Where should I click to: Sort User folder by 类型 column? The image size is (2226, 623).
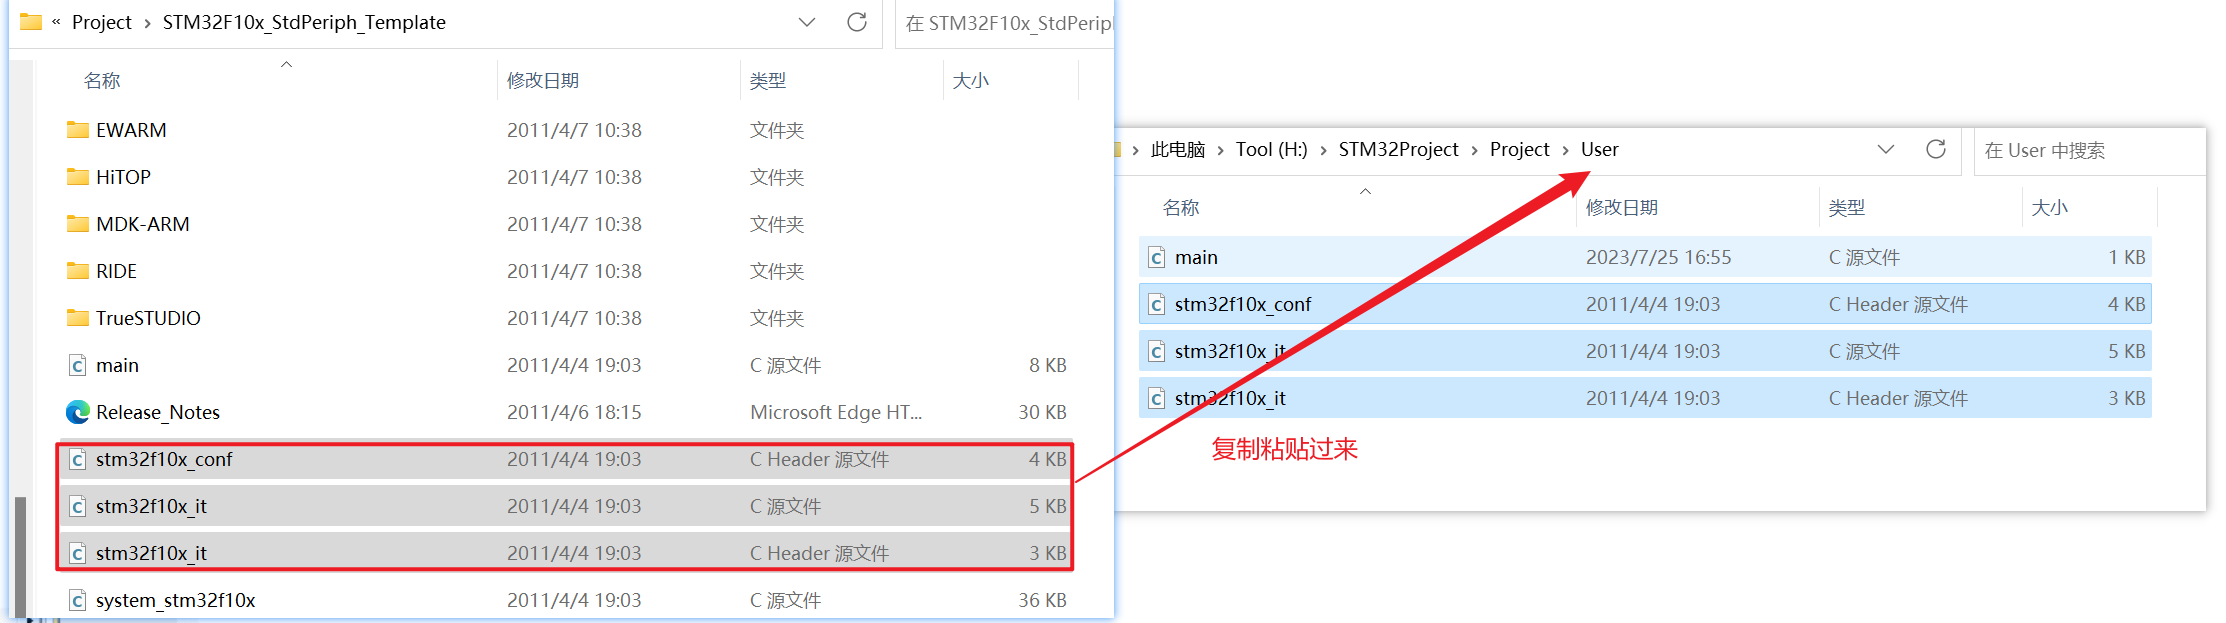(1847, 207)
